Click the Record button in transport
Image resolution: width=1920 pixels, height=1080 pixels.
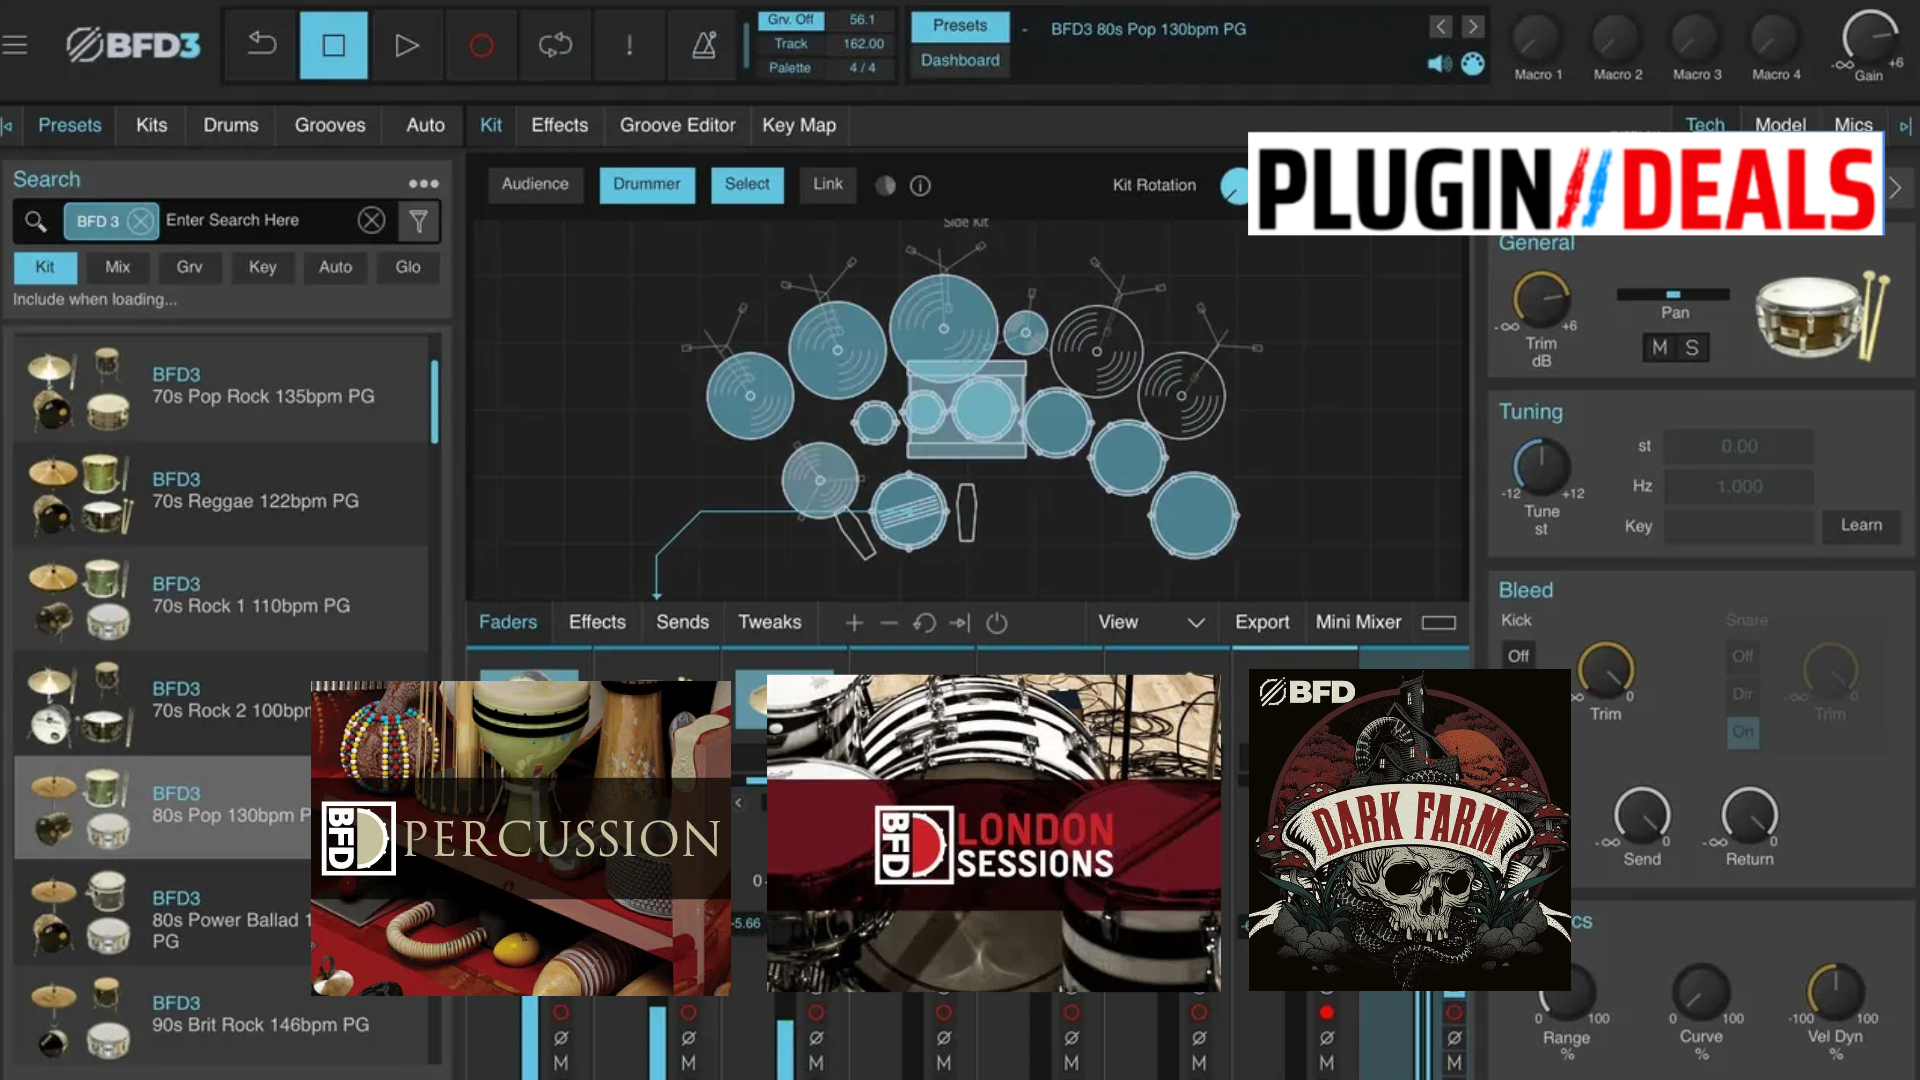(481, 46)
